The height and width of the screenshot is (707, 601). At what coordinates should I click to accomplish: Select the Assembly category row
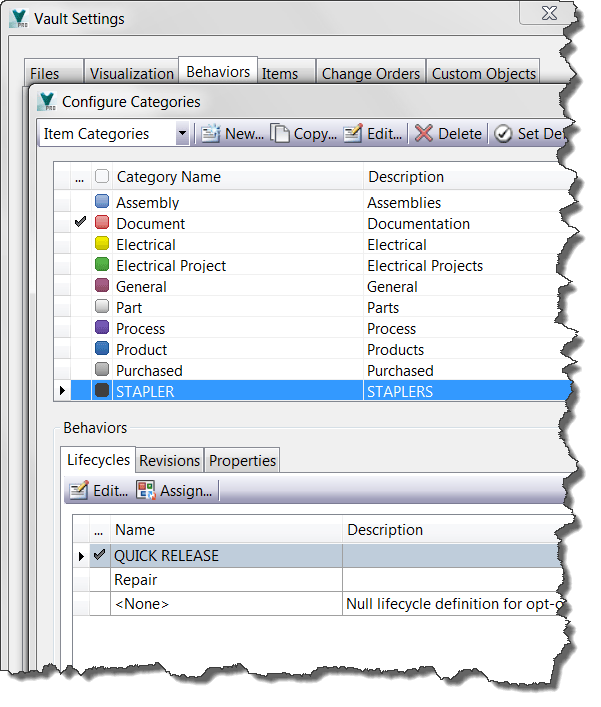click(311, 202)
